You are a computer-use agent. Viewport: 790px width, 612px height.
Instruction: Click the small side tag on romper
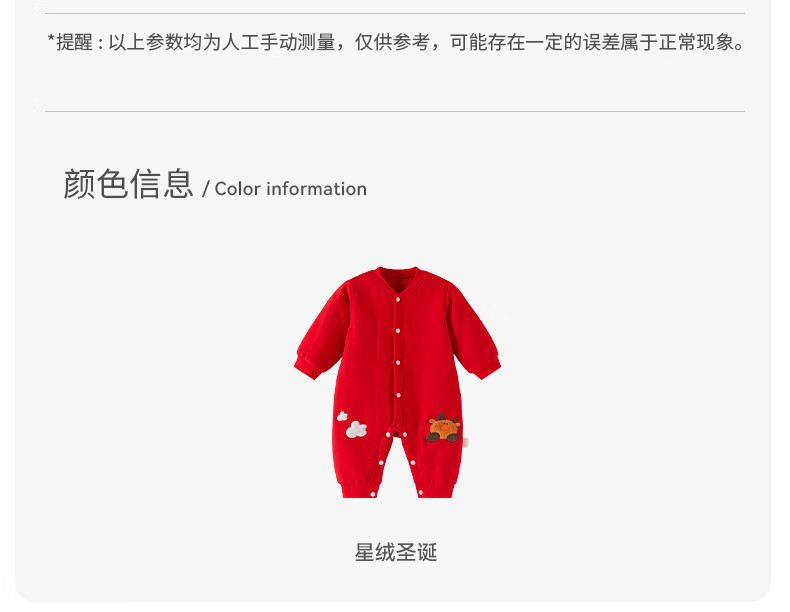coord(466,443)
